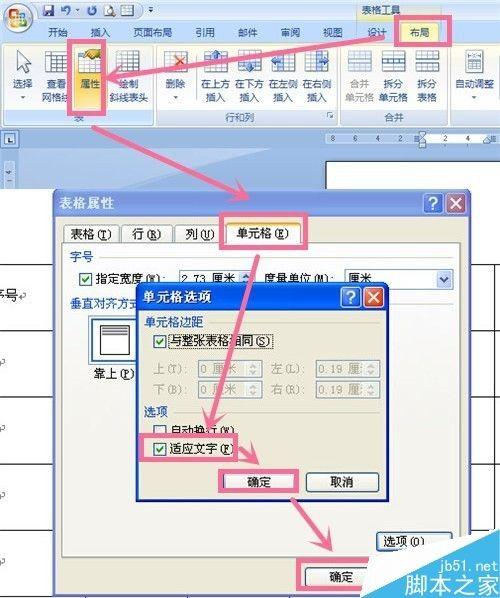The image size is (500, 598).
Task: Open the 选择 (Select) dropdown tool
Action: click(23, 76)
